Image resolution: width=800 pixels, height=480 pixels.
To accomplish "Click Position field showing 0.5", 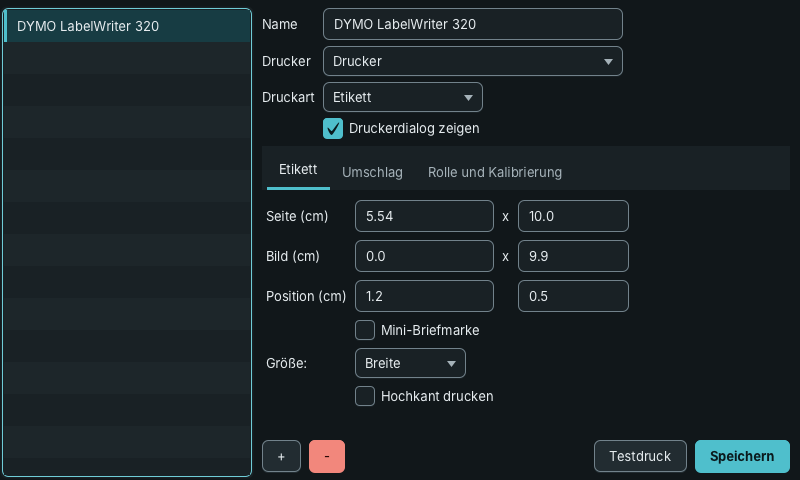I will (x=573, y=296).
